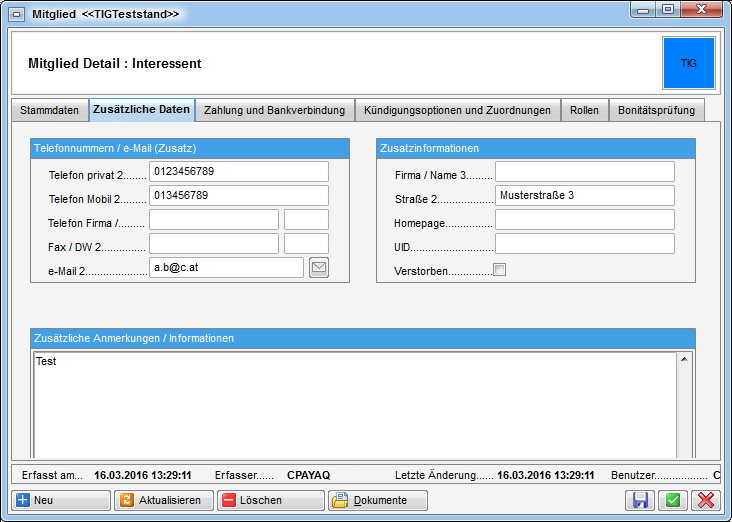732x522 pixels.
Task: Click the Firma / Name 3 field
Action: click(585, 171)
